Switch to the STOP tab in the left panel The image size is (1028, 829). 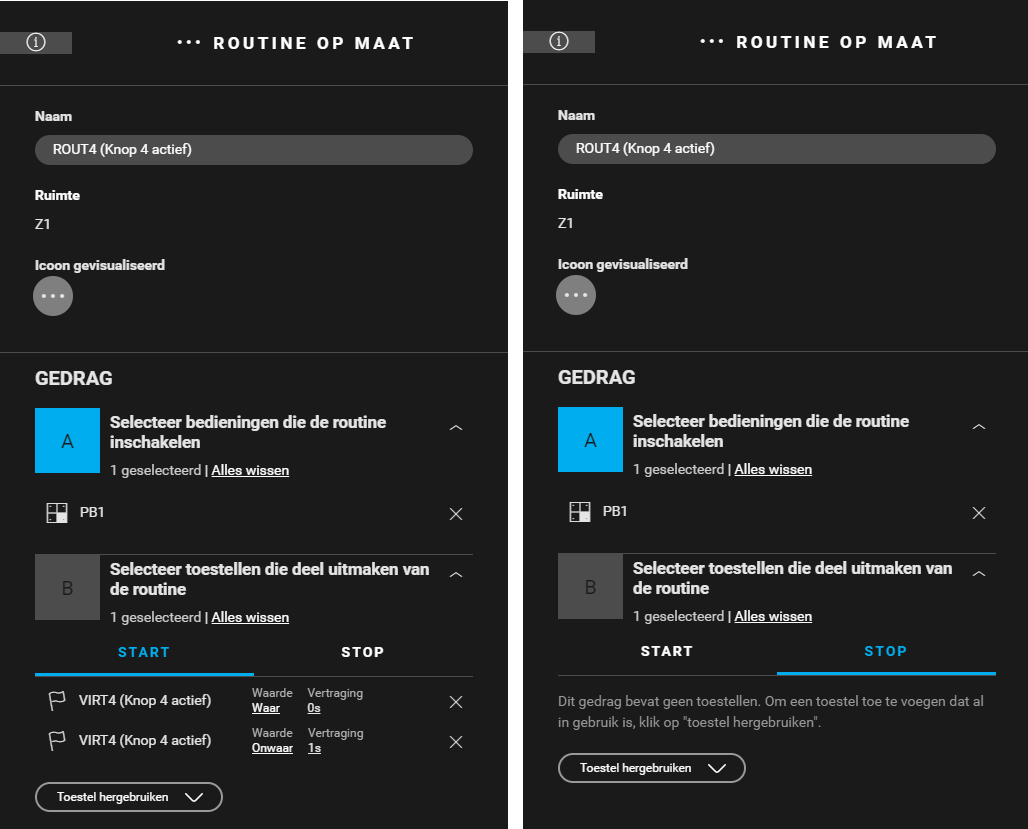[363, 653]
